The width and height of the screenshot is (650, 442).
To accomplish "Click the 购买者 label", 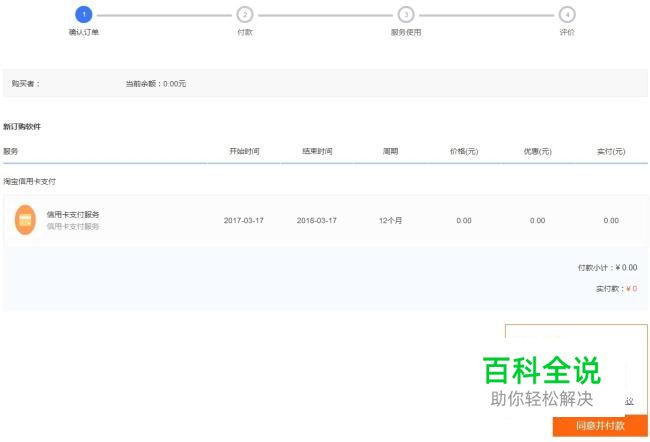I will [26, 84].
